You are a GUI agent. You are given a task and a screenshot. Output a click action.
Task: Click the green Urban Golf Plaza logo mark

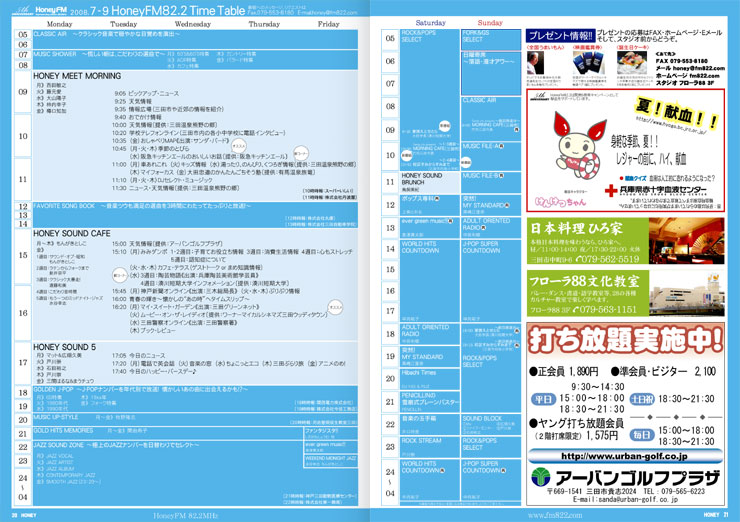pos(540,477)
